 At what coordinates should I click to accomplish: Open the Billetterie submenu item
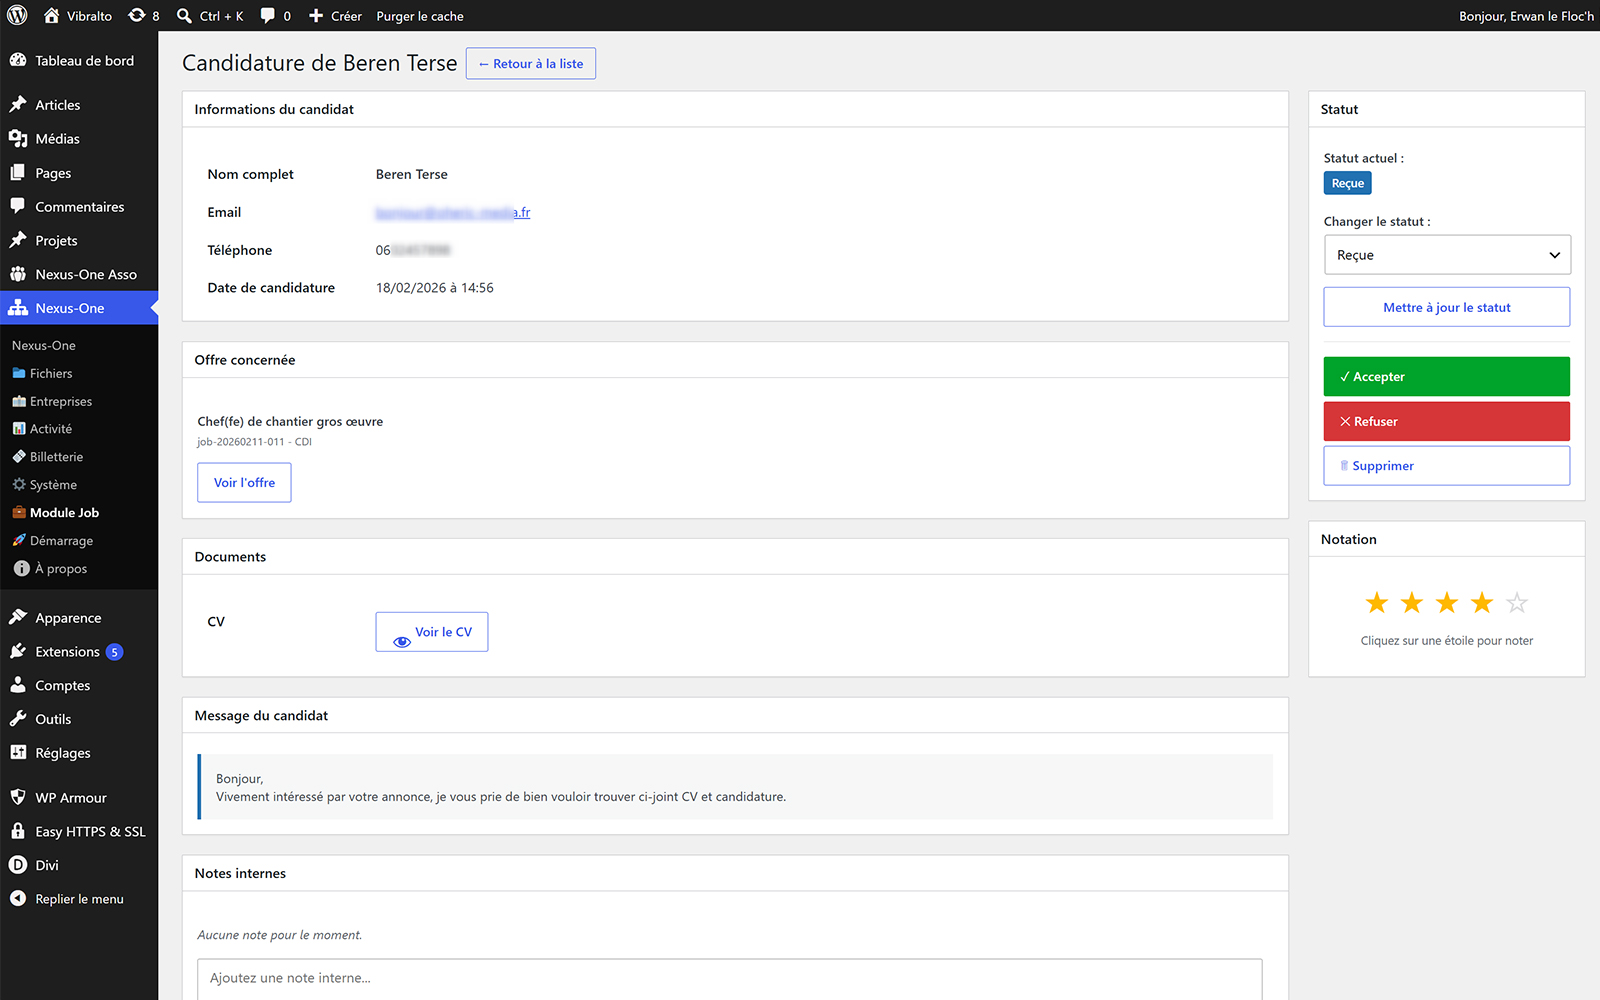click(56, 457)
